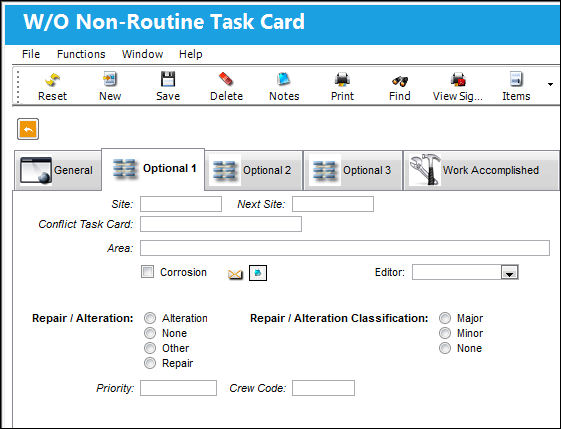
Task: Switch to the General tab
Action: 58,170
